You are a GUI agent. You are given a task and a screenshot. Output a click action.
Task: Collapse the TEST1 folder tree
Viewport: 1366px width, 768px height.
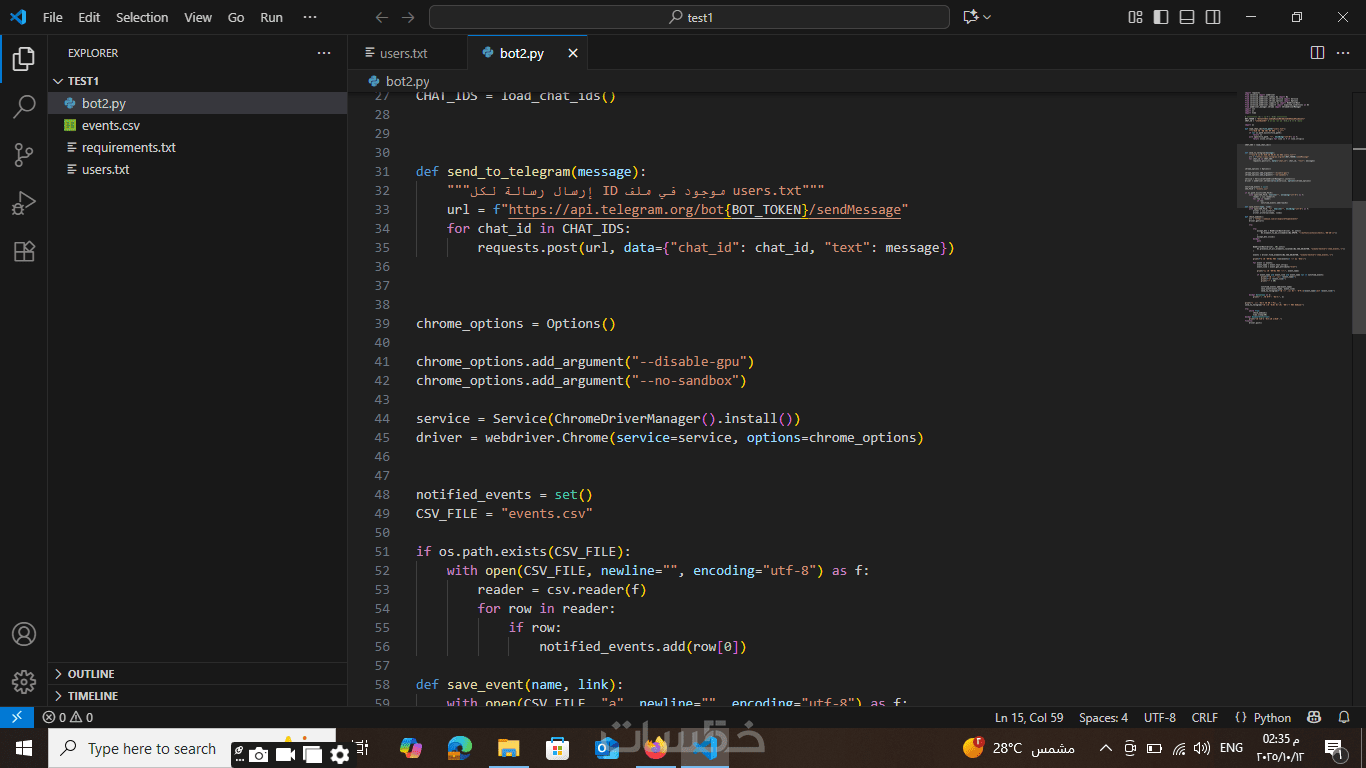[x=83, y=81]
